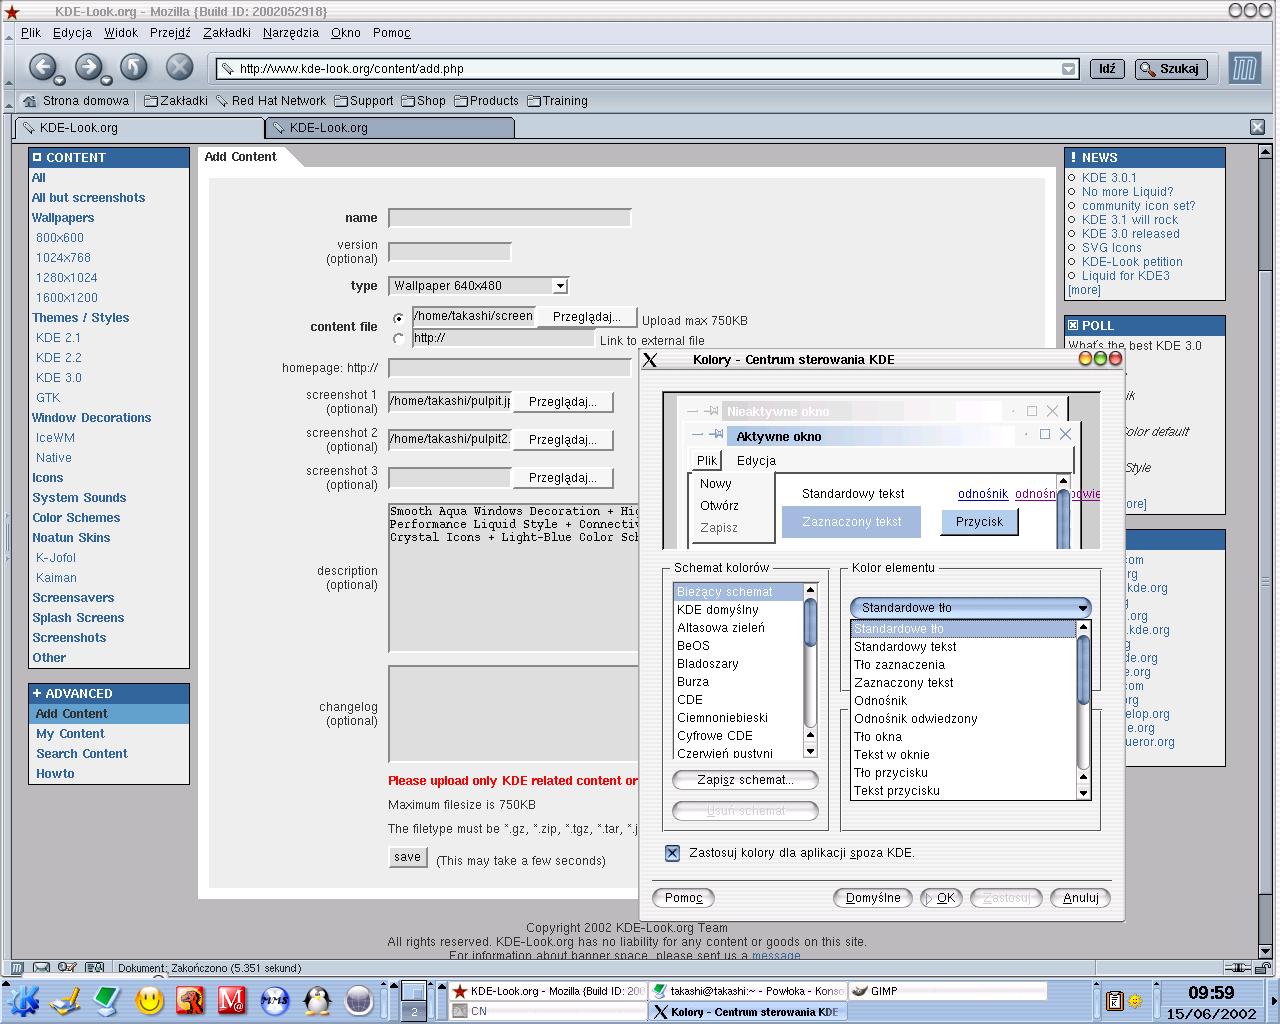Switch to desktop 2 in the pager
1280x1024 pixels.
coord(414,1011)
